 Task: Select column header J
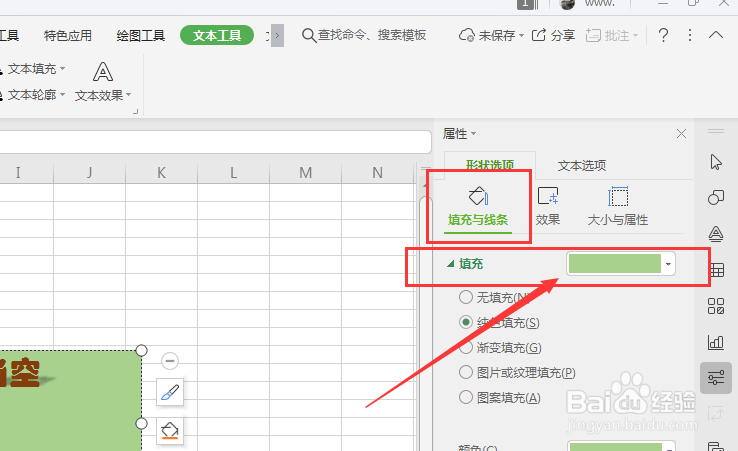tap(89, 173)
